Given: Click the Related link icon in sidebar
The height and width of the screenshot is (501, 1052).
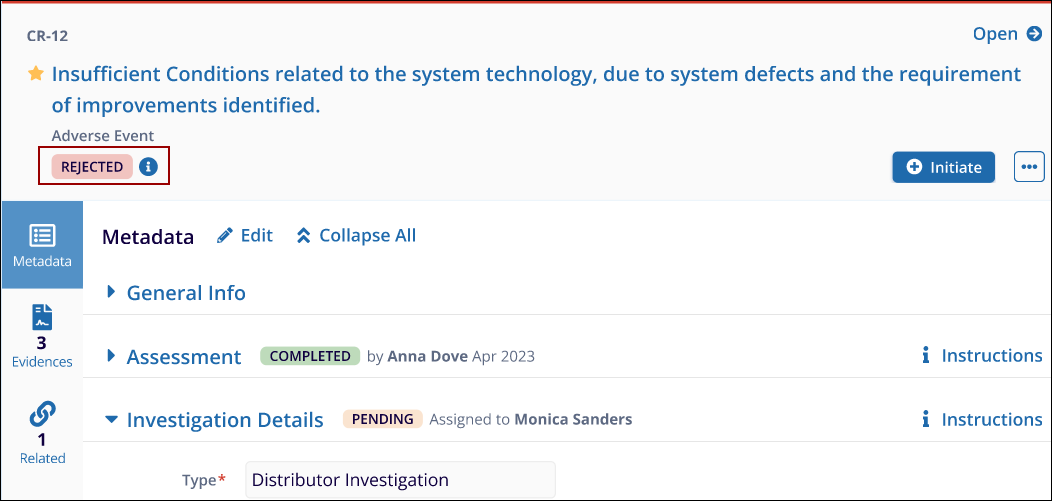Looking at the screenshot, I should [x=42, y=414].
